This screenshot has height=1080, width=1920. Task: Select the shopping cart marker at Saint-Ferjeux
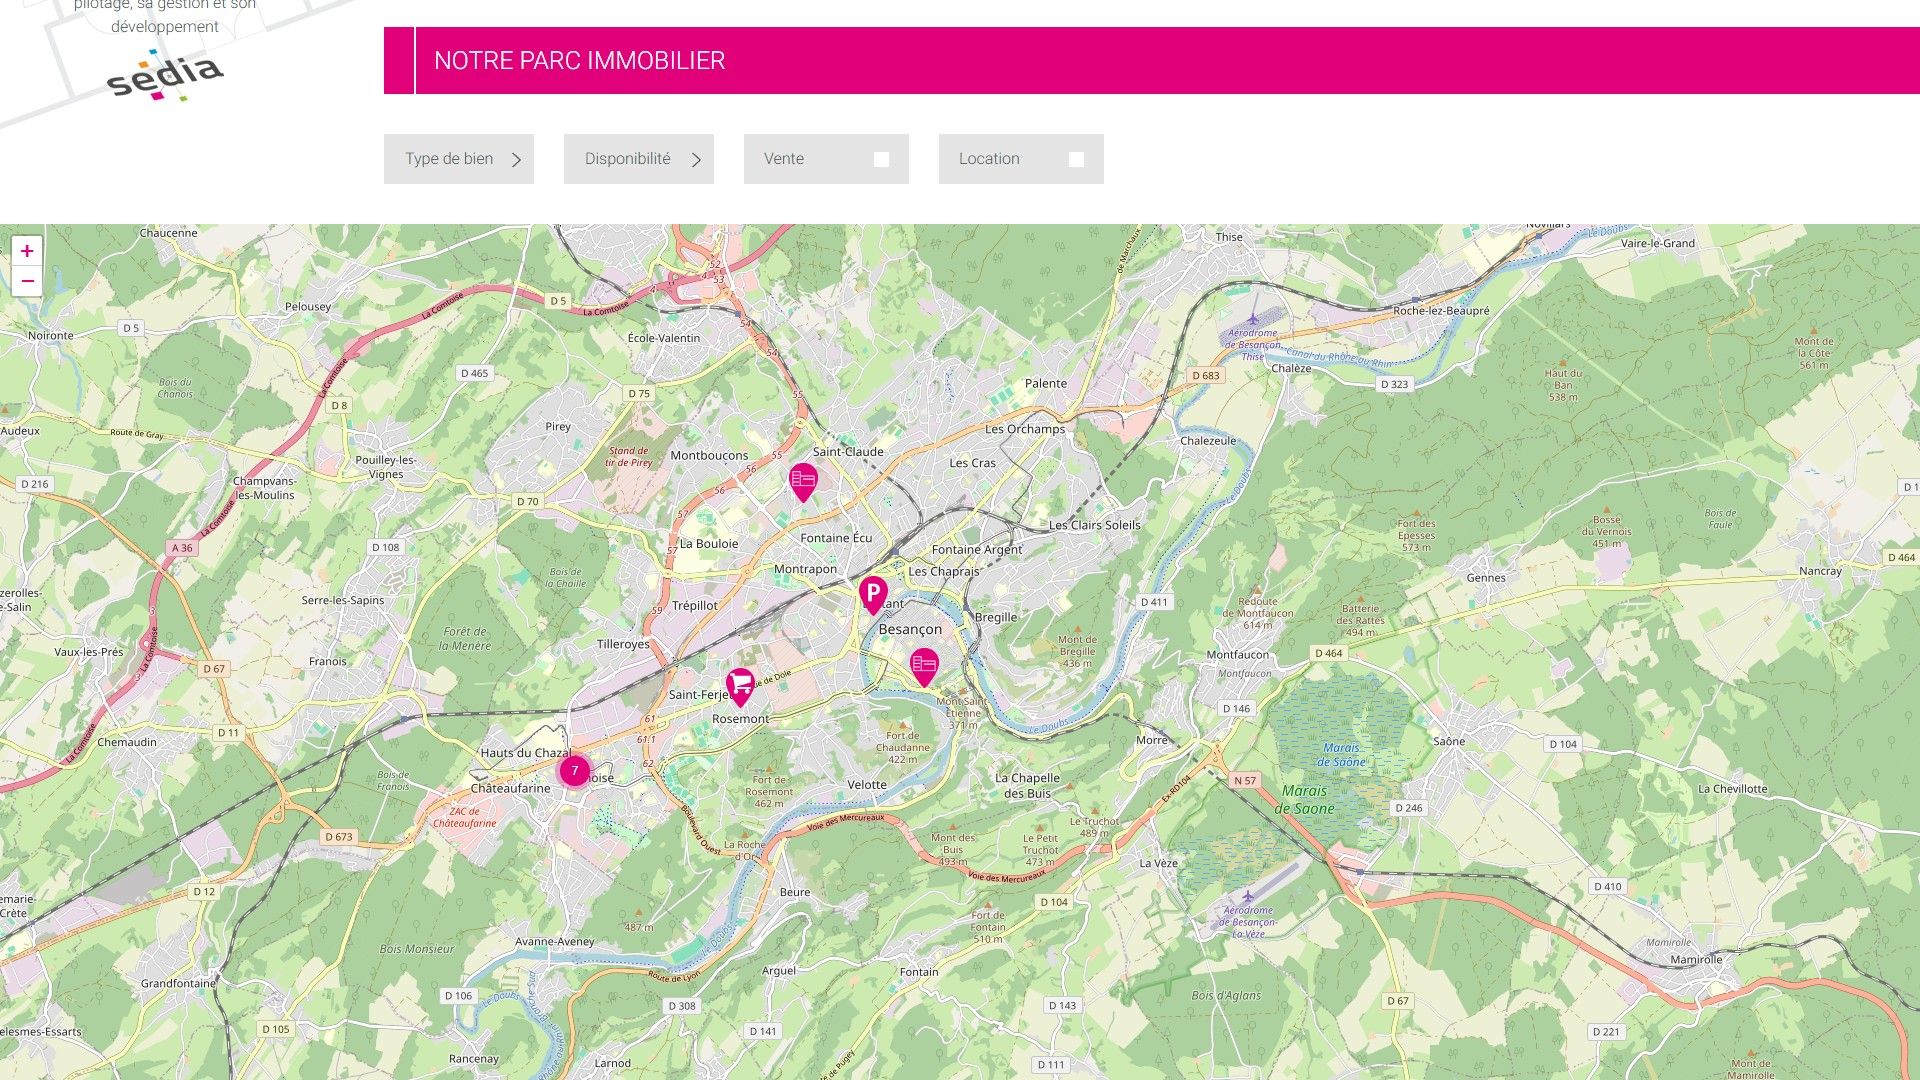(740, 687)
